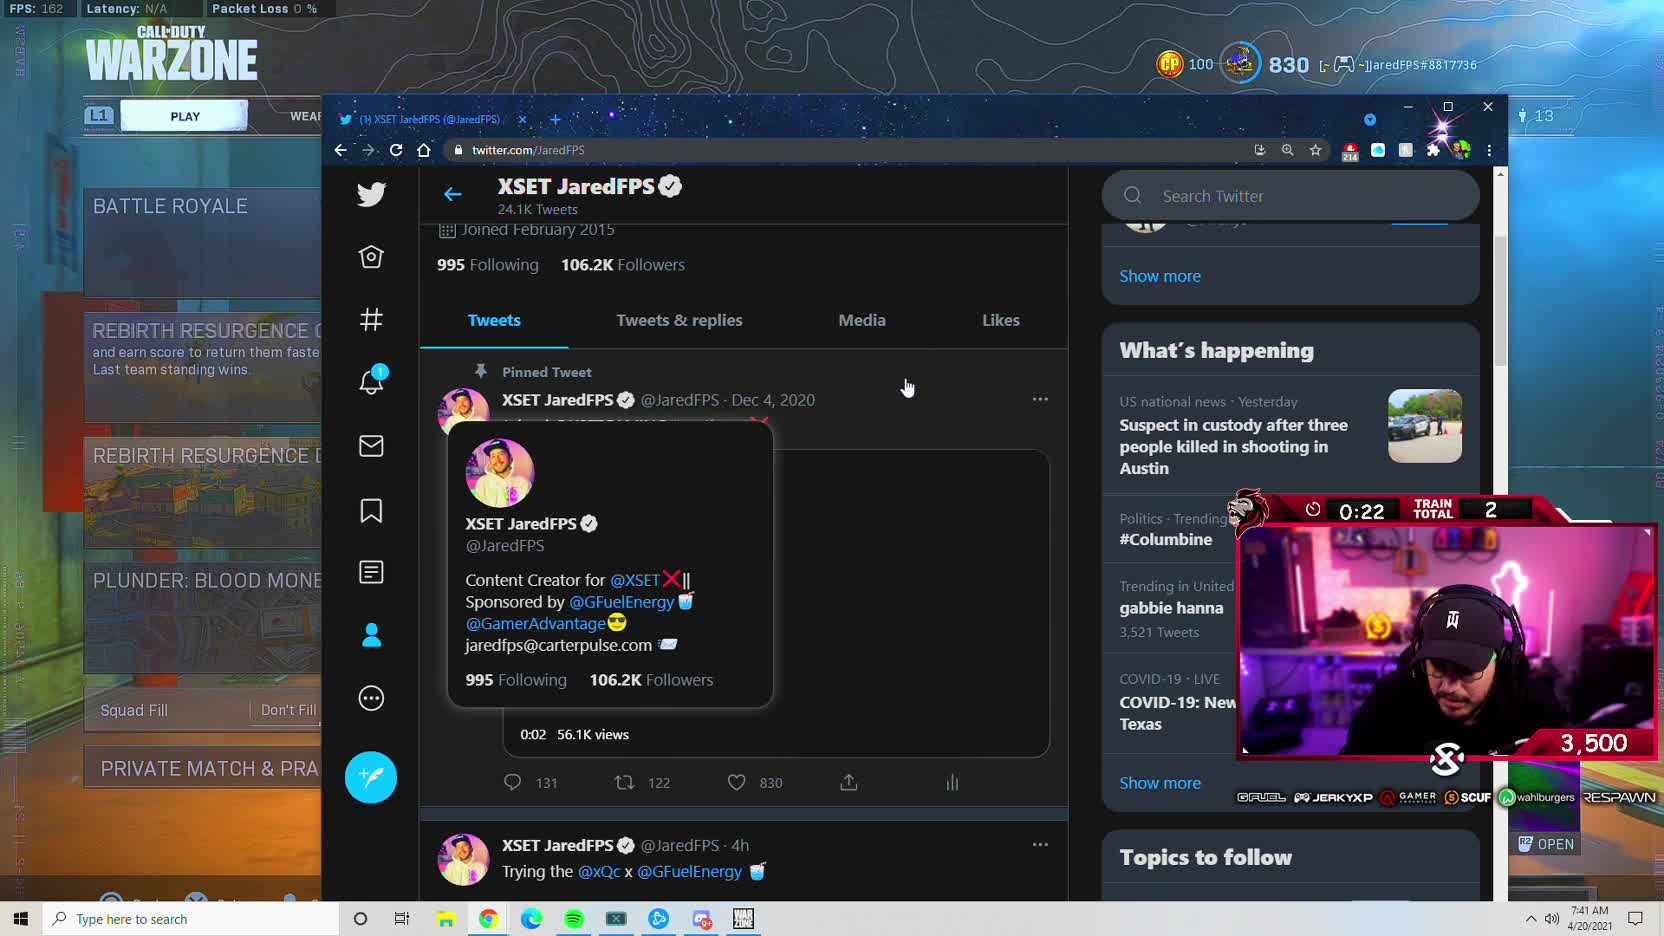Click the round blue compose Tweet button

pos(371,777)
